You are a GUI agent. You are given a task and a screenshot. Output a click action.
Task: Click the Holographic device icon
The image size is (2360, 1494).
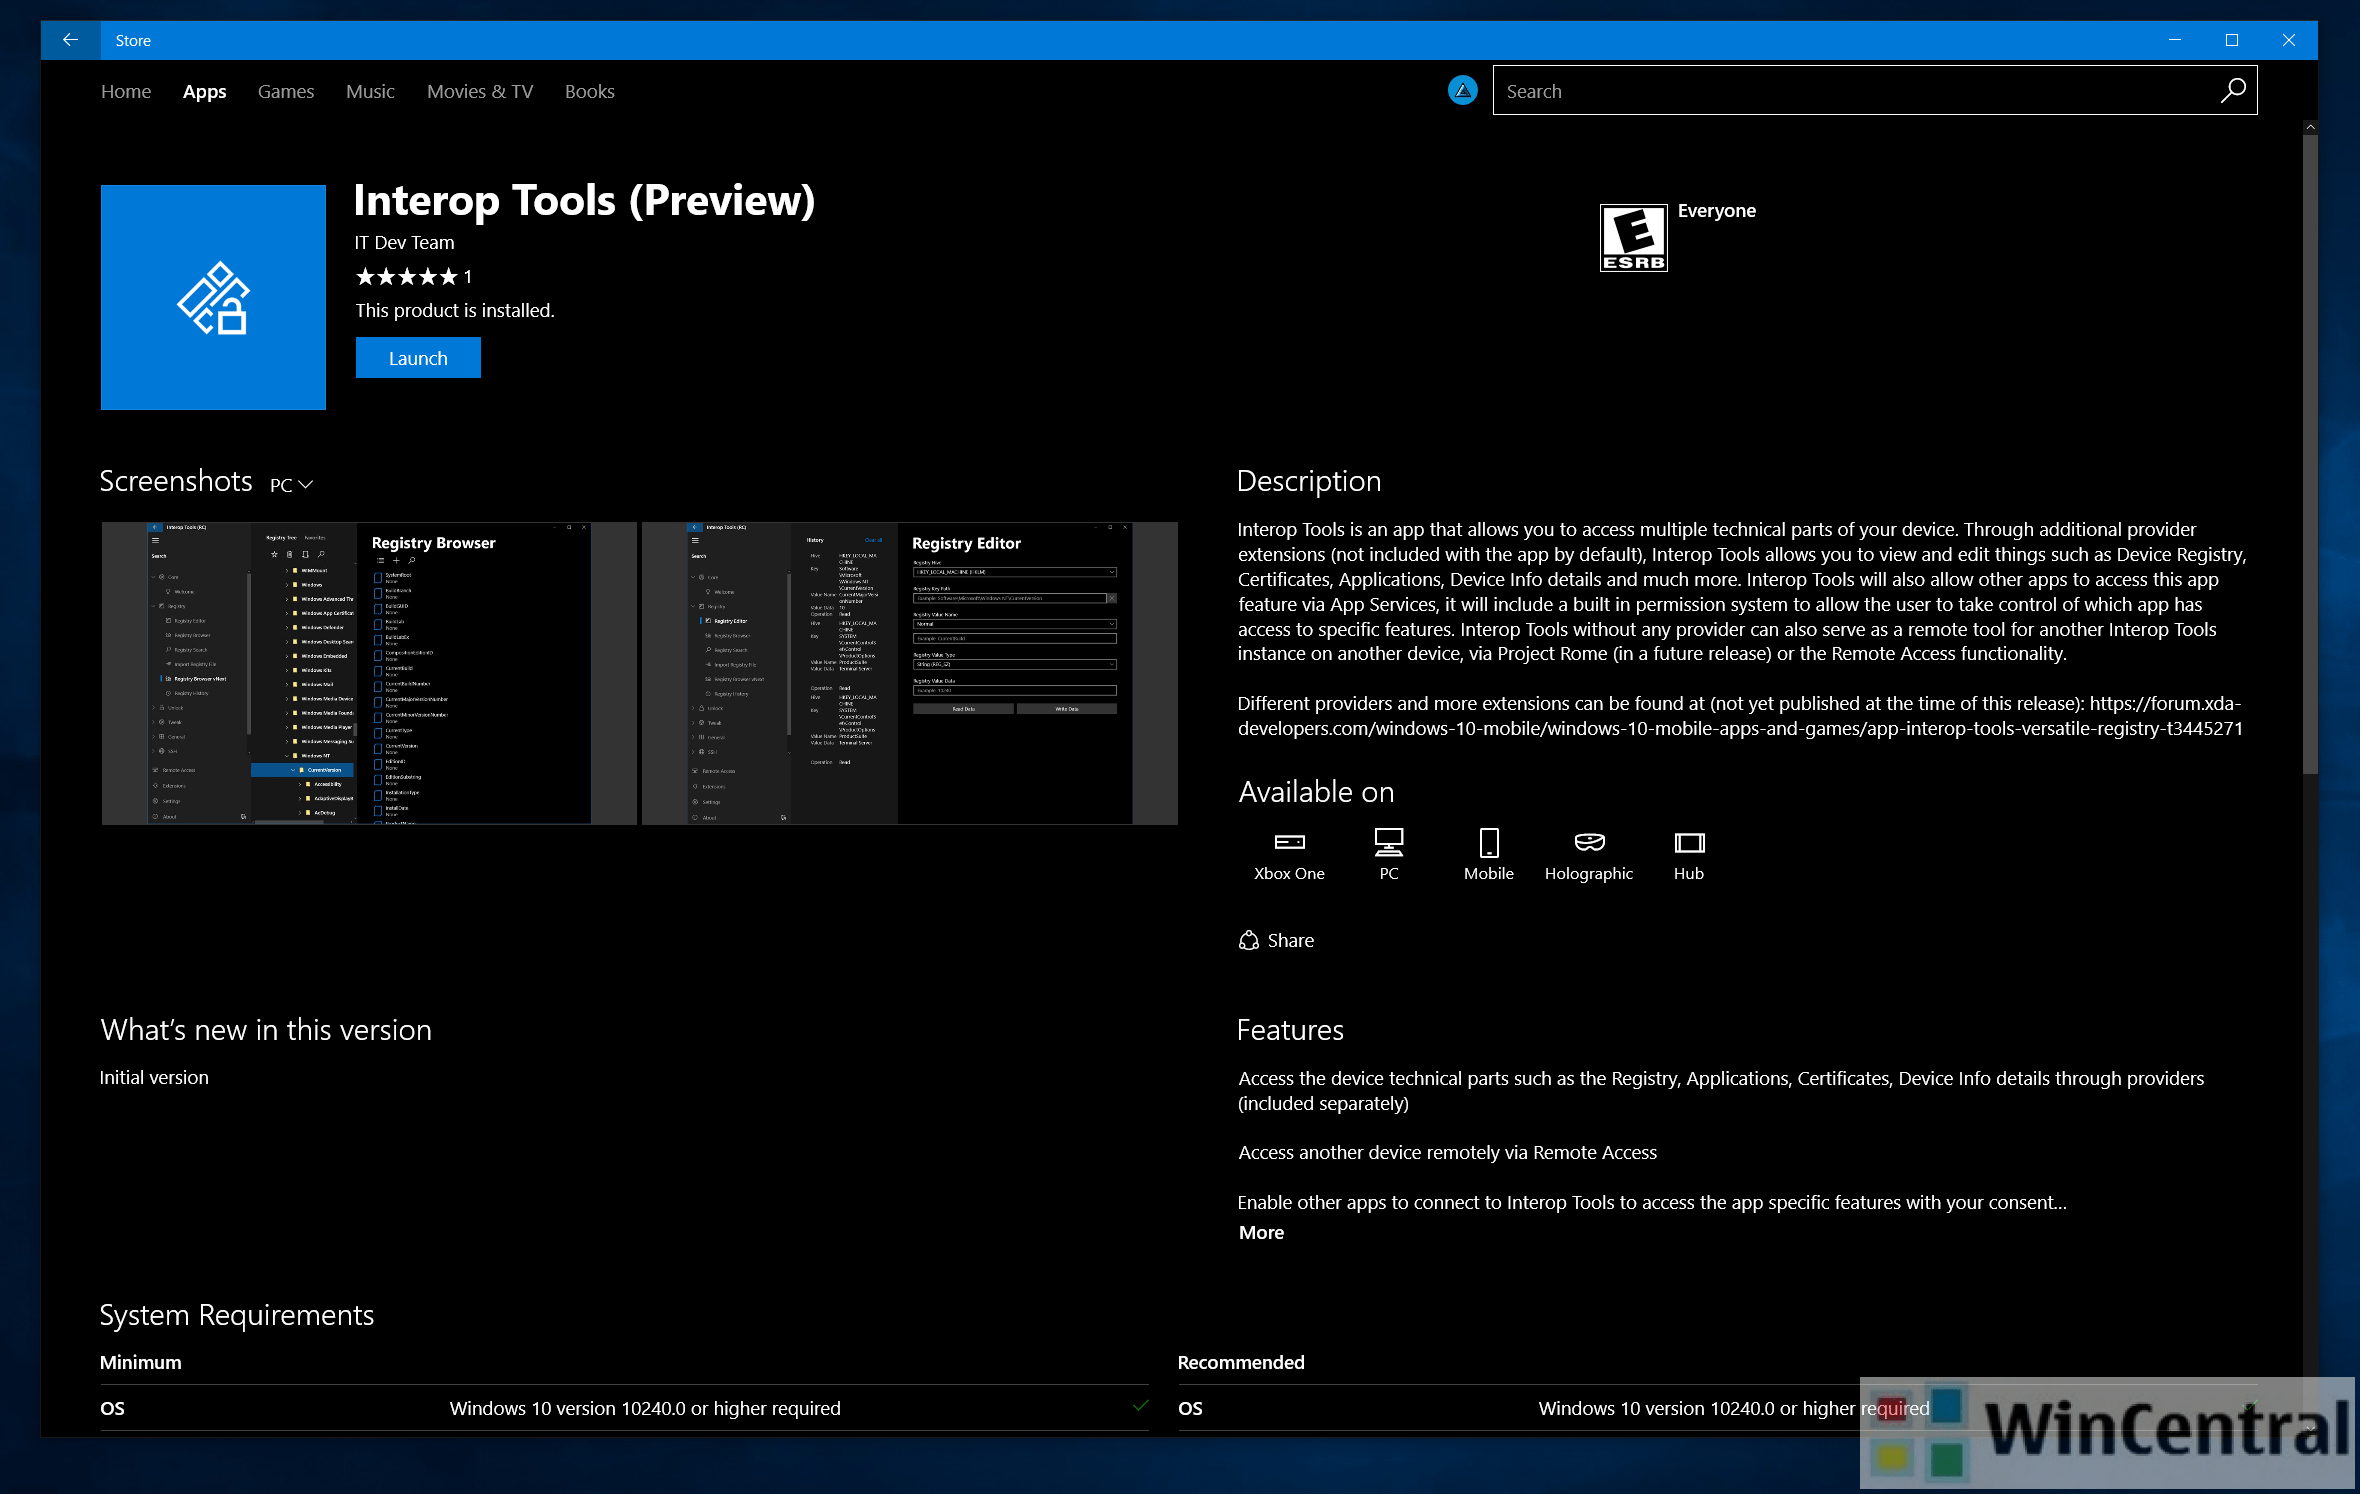coord(1588,843)
